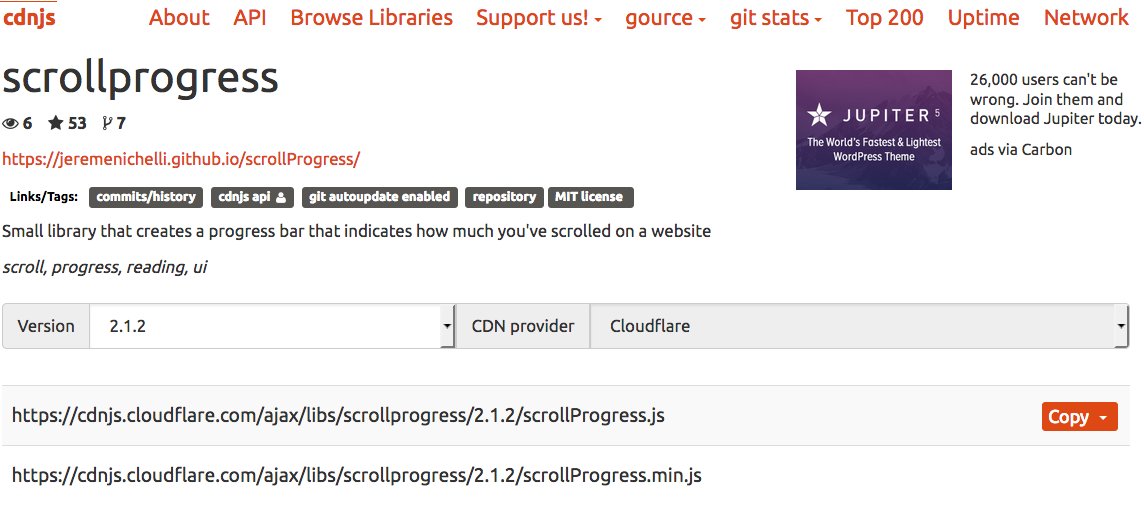Expand the git stats menu
Viewport: 1144px width, 528px height.
click(776, 18)
